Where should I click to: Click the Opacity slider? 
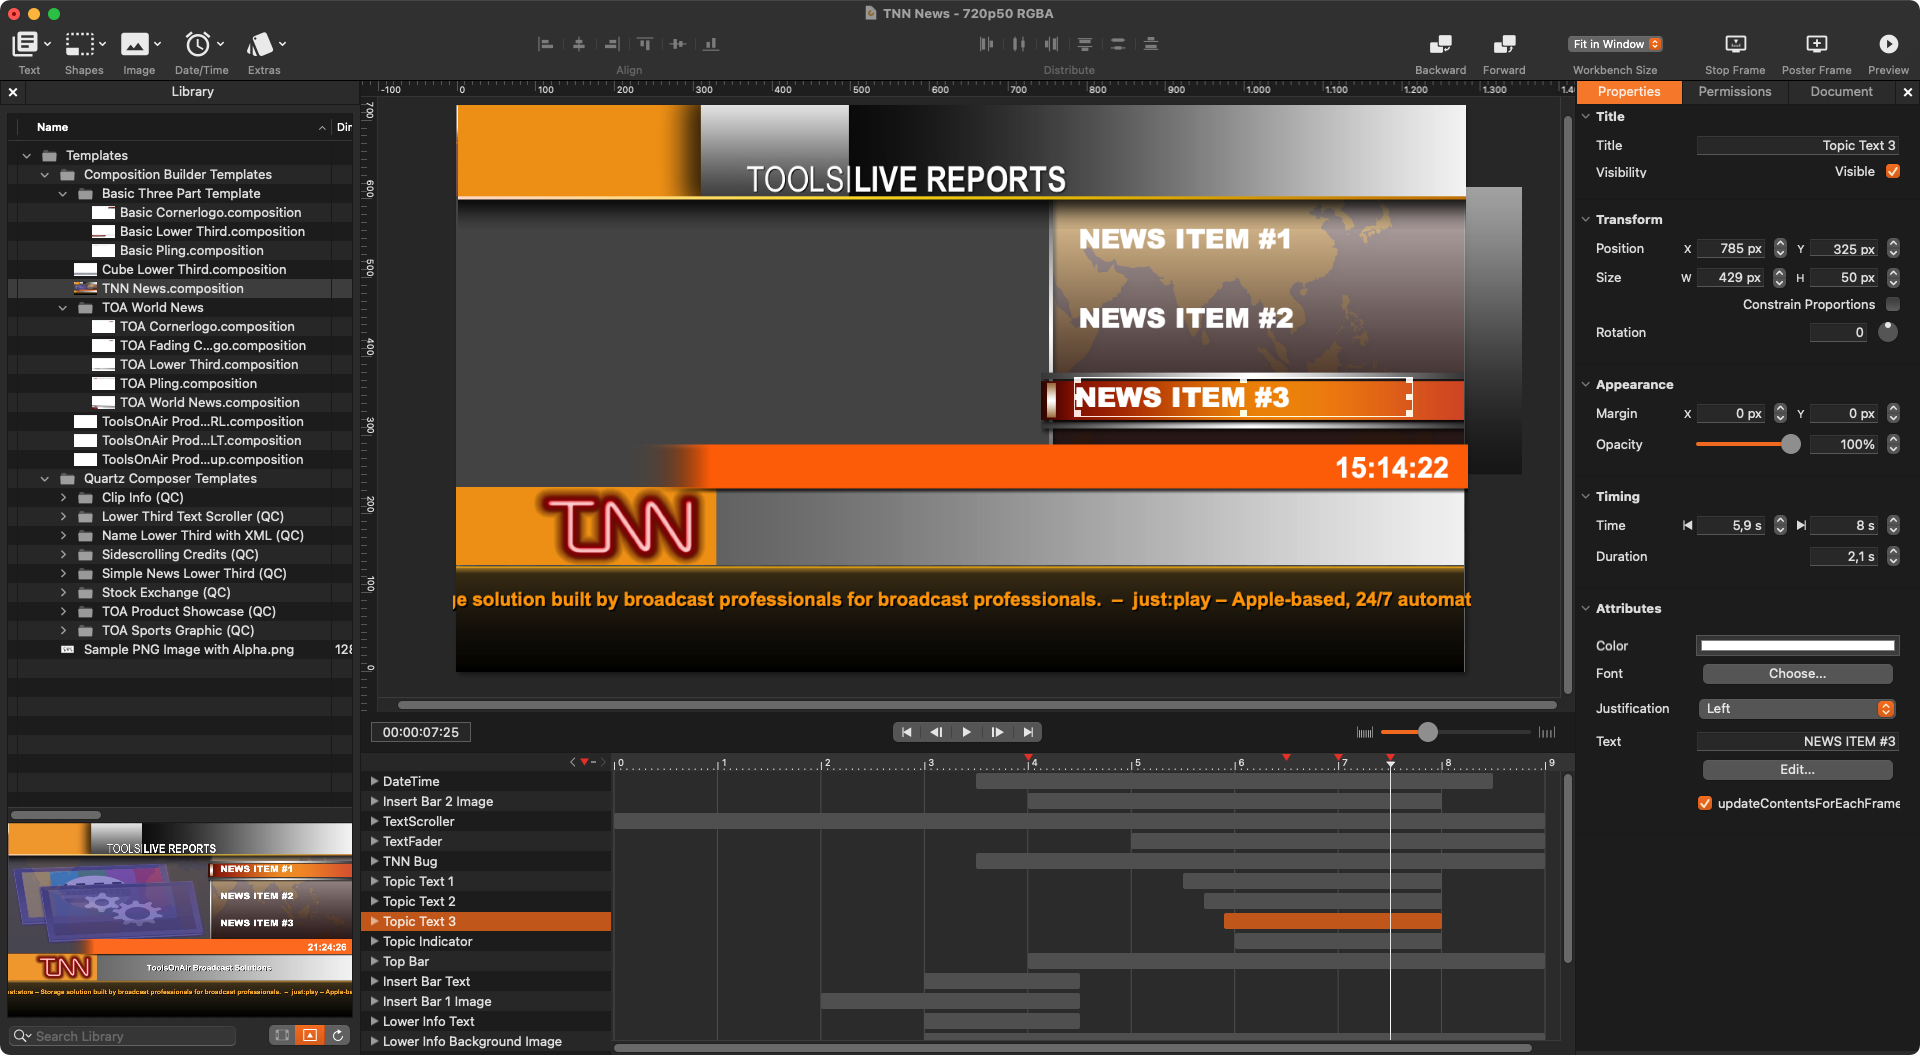tap(1746, 444)
